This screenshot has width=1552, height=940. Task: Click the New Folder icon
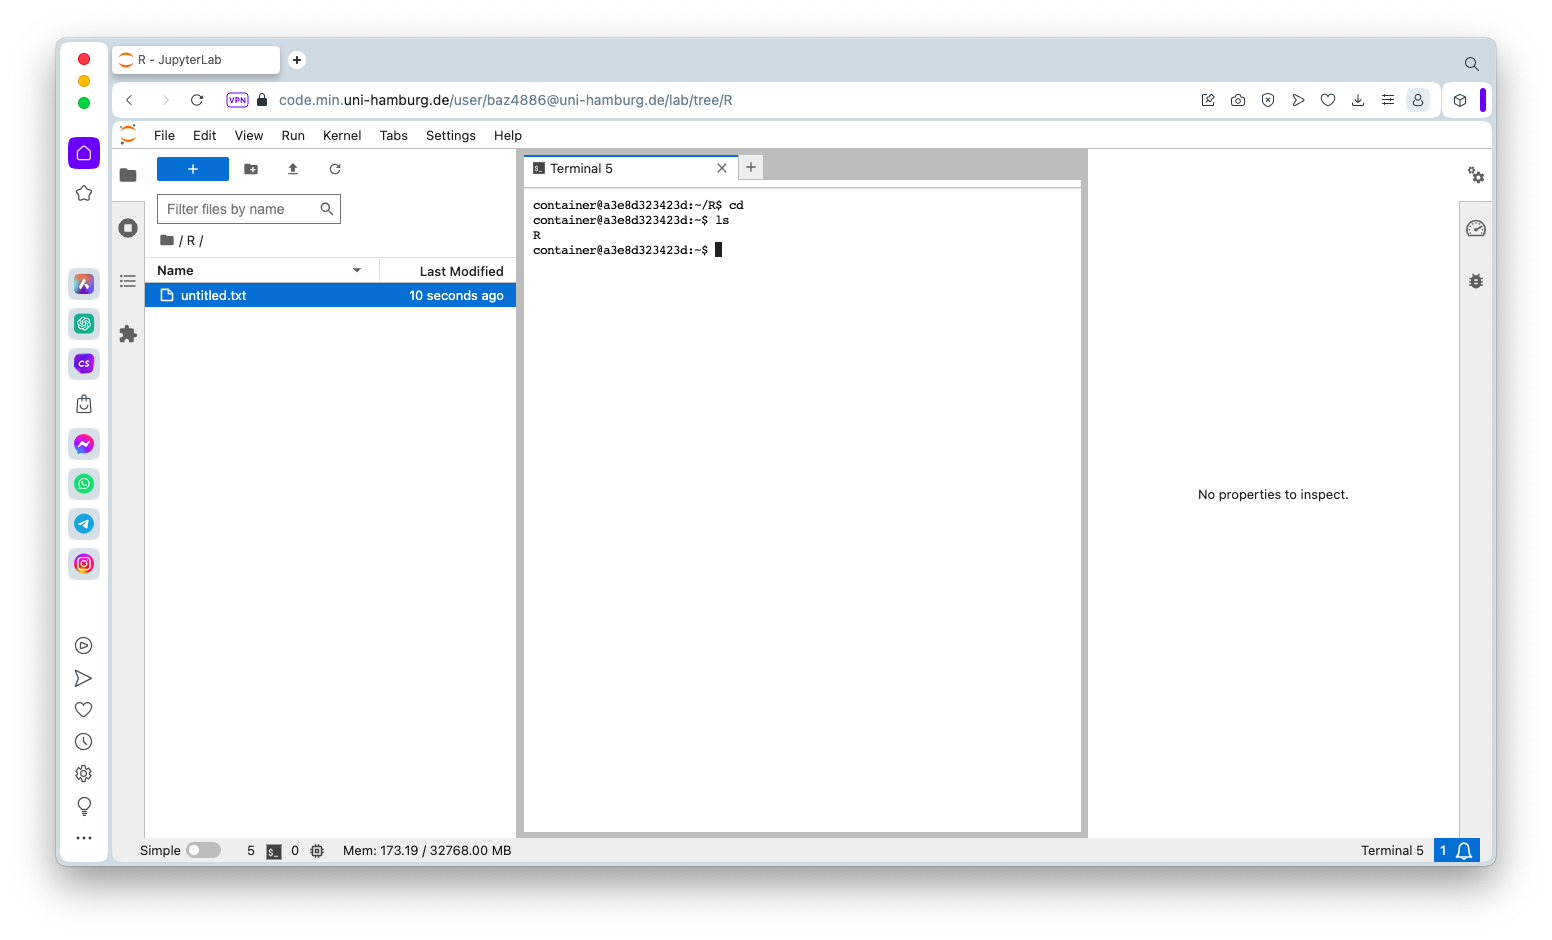click(251, 169)
